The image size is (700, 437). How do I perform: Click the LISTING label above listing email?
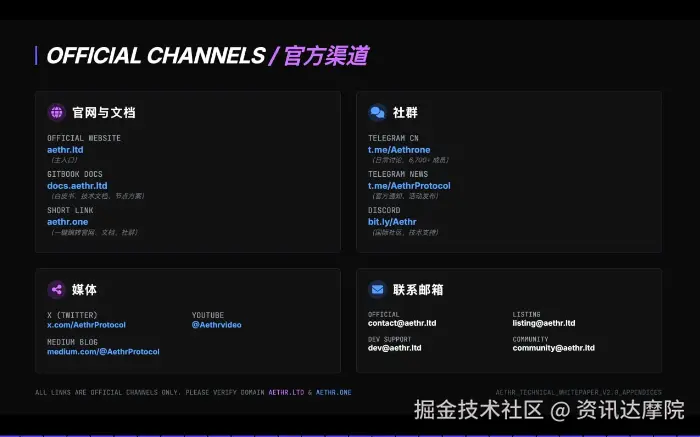(x=526, y=315)
